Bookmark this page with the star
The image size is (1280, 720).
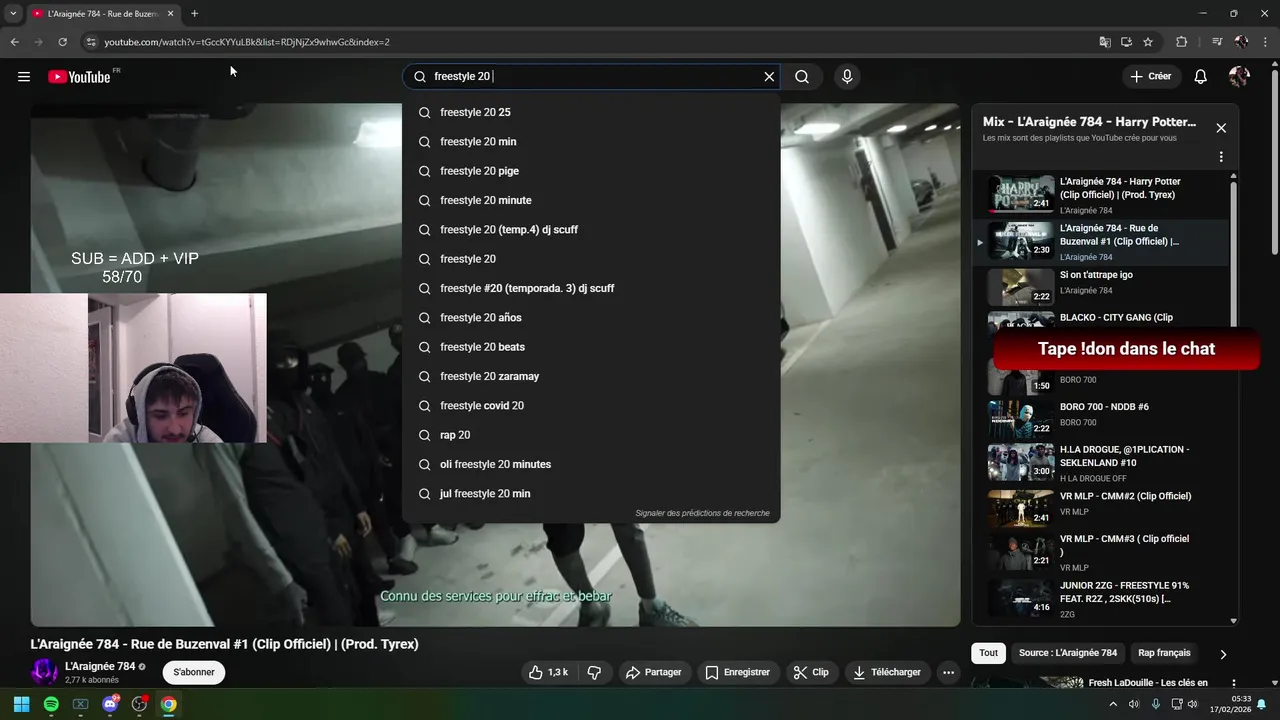click(x=1148, y=42)
